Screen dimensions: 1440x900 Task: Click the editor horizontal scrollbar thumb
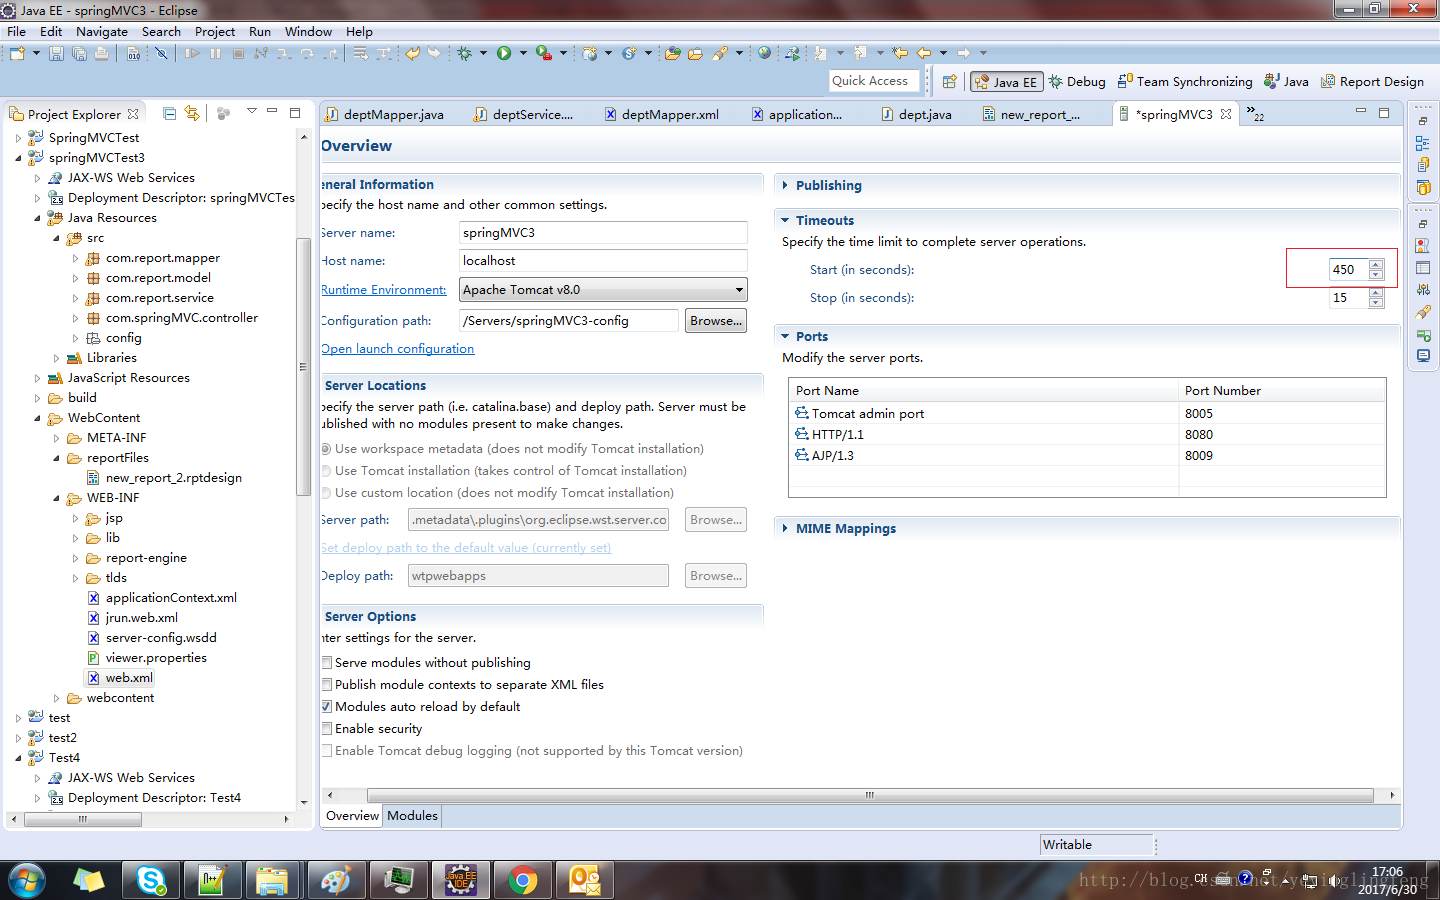870,796
